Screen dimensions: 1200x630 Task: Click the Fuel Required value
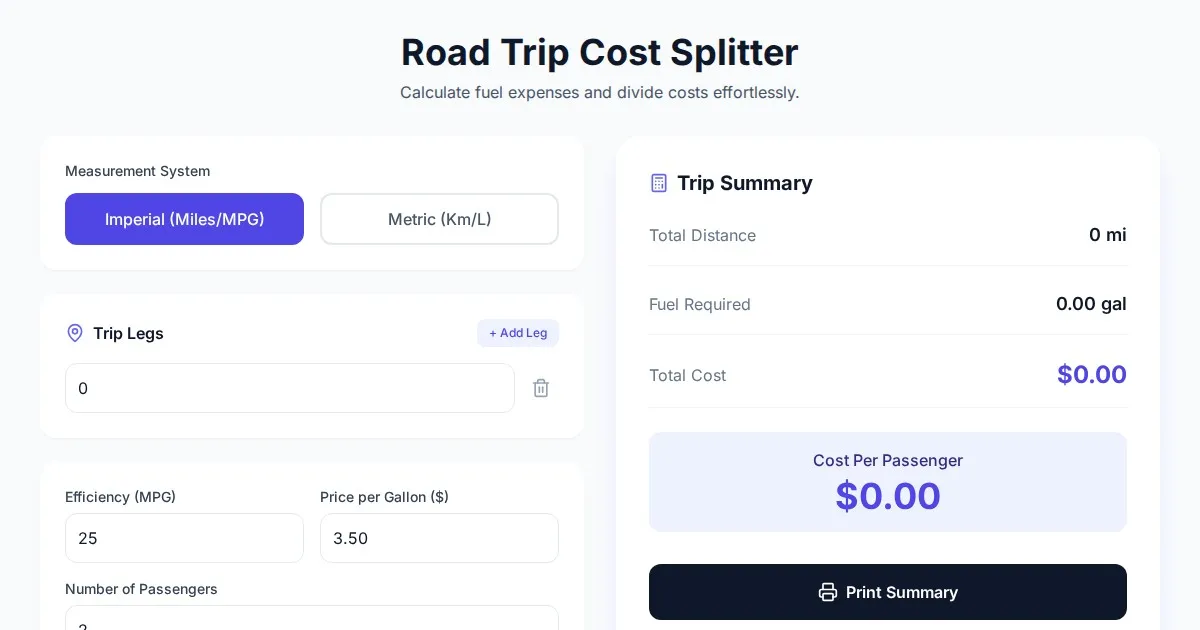1090,304
